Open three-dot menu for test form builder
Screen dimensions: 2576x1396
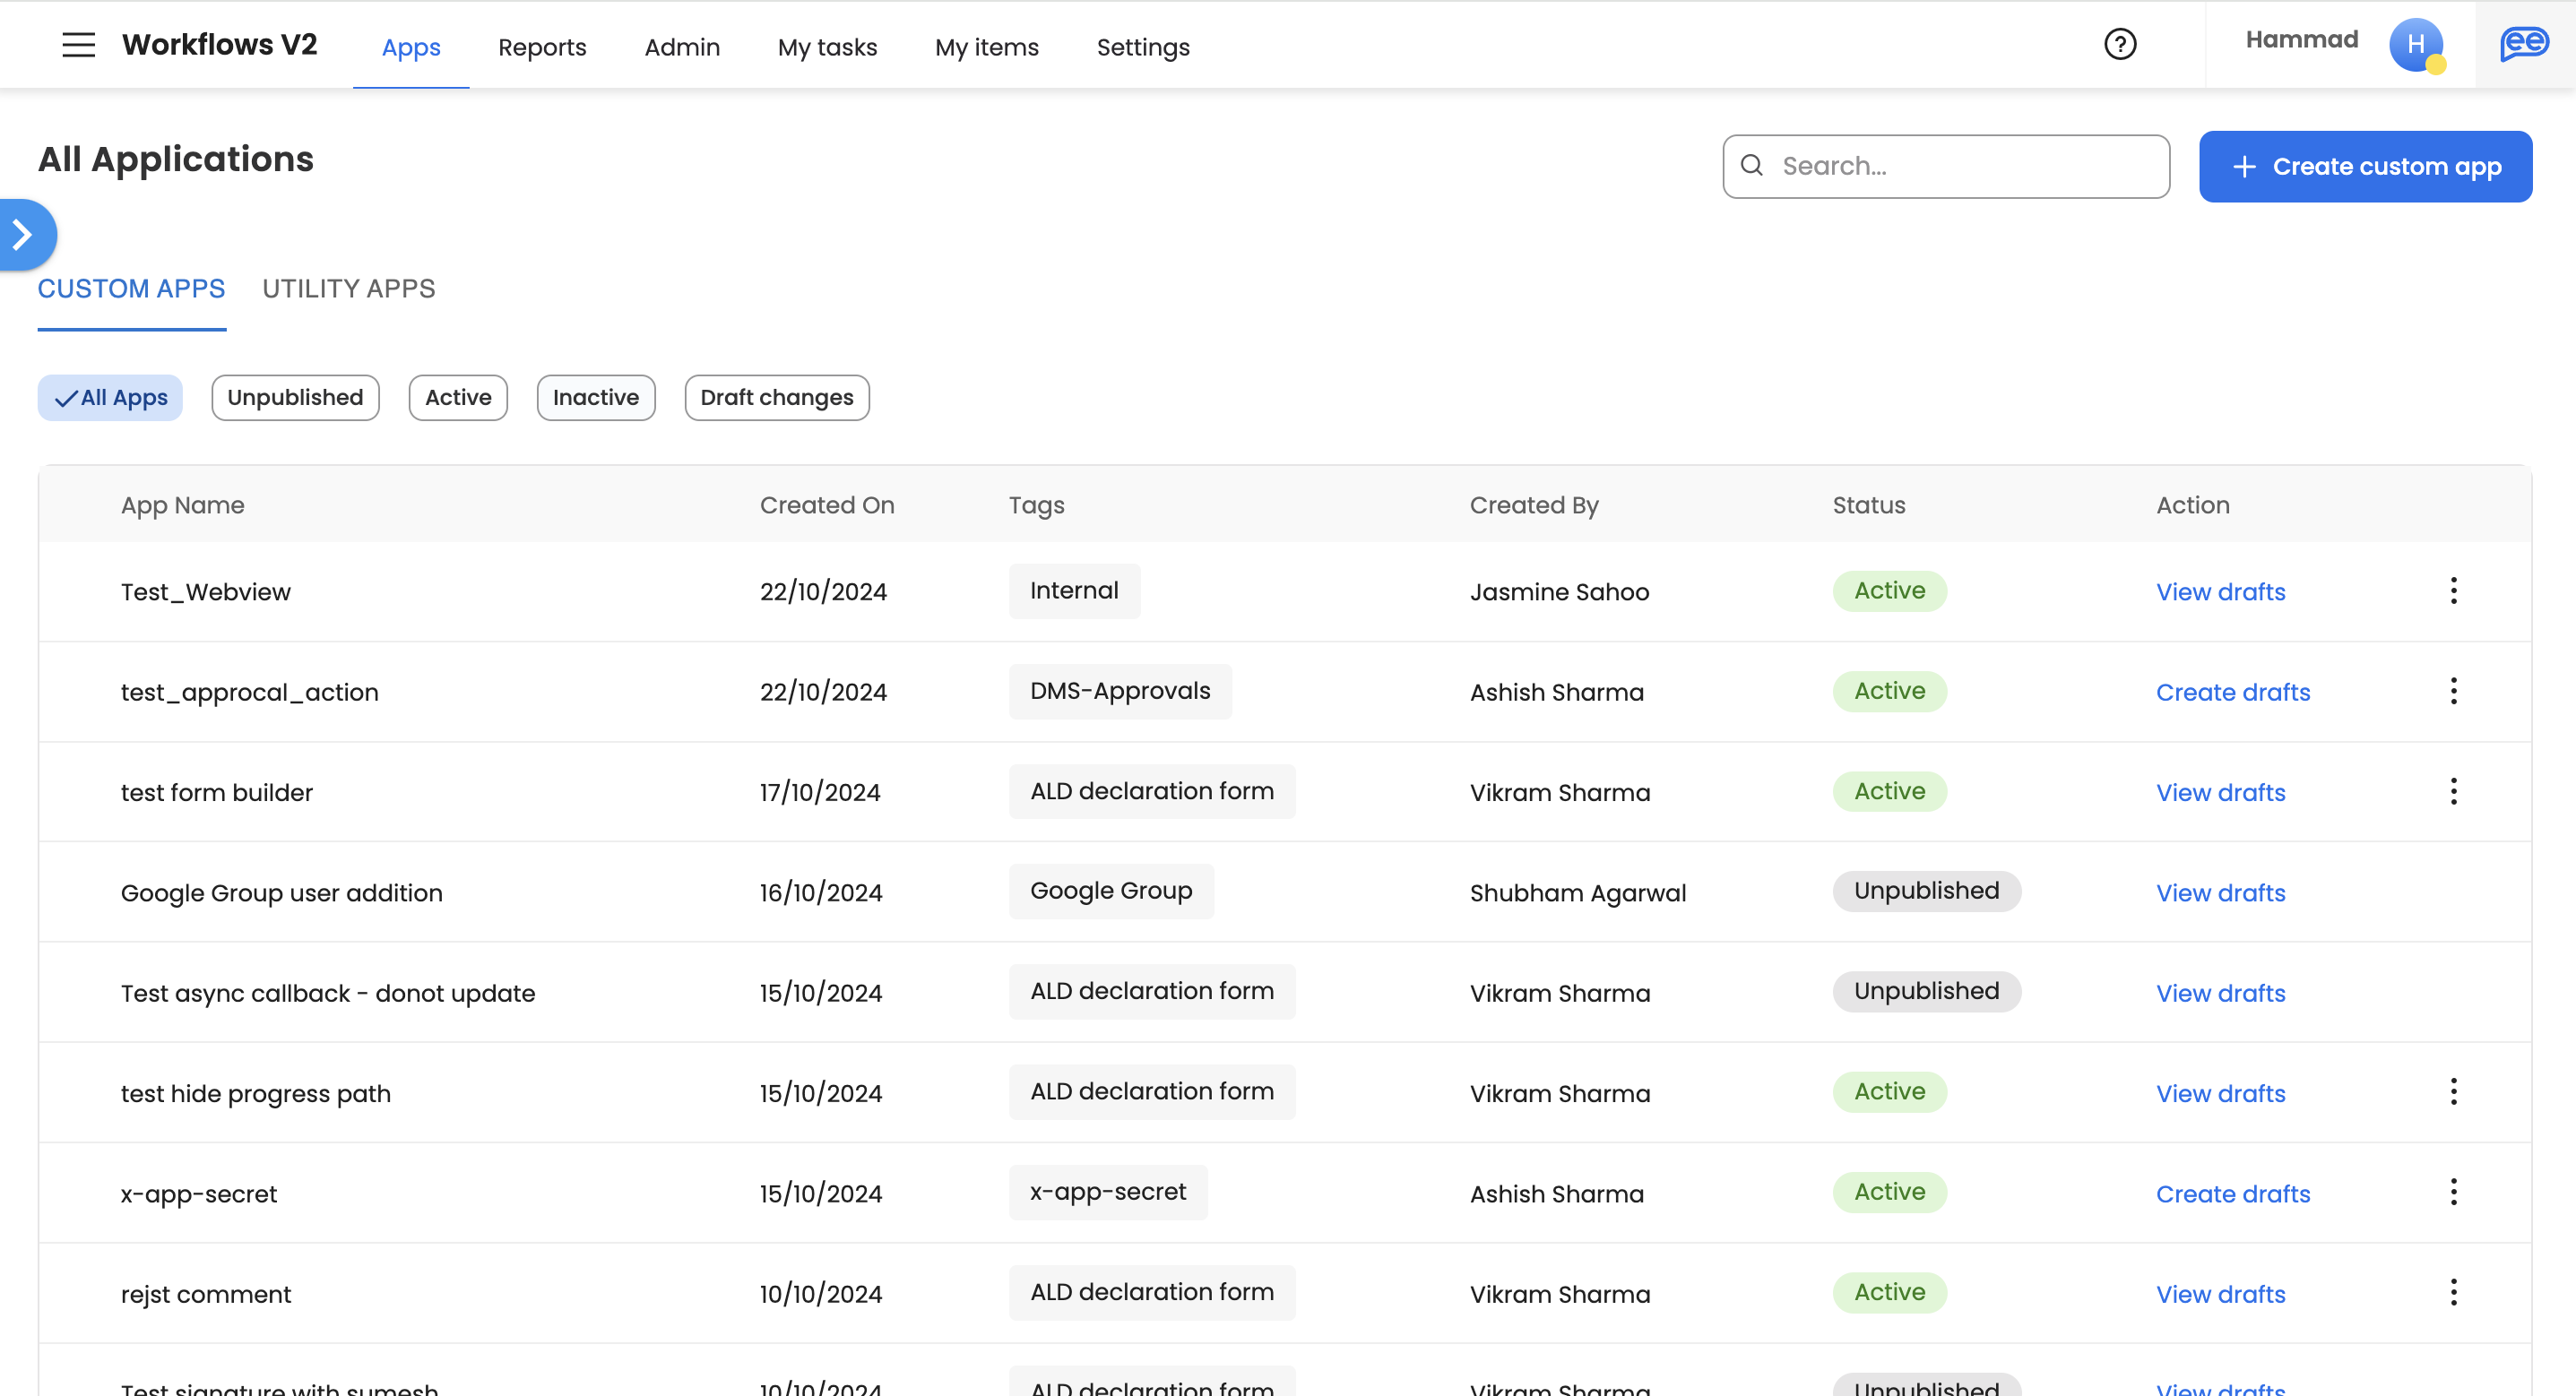[x=2453, y=792]
